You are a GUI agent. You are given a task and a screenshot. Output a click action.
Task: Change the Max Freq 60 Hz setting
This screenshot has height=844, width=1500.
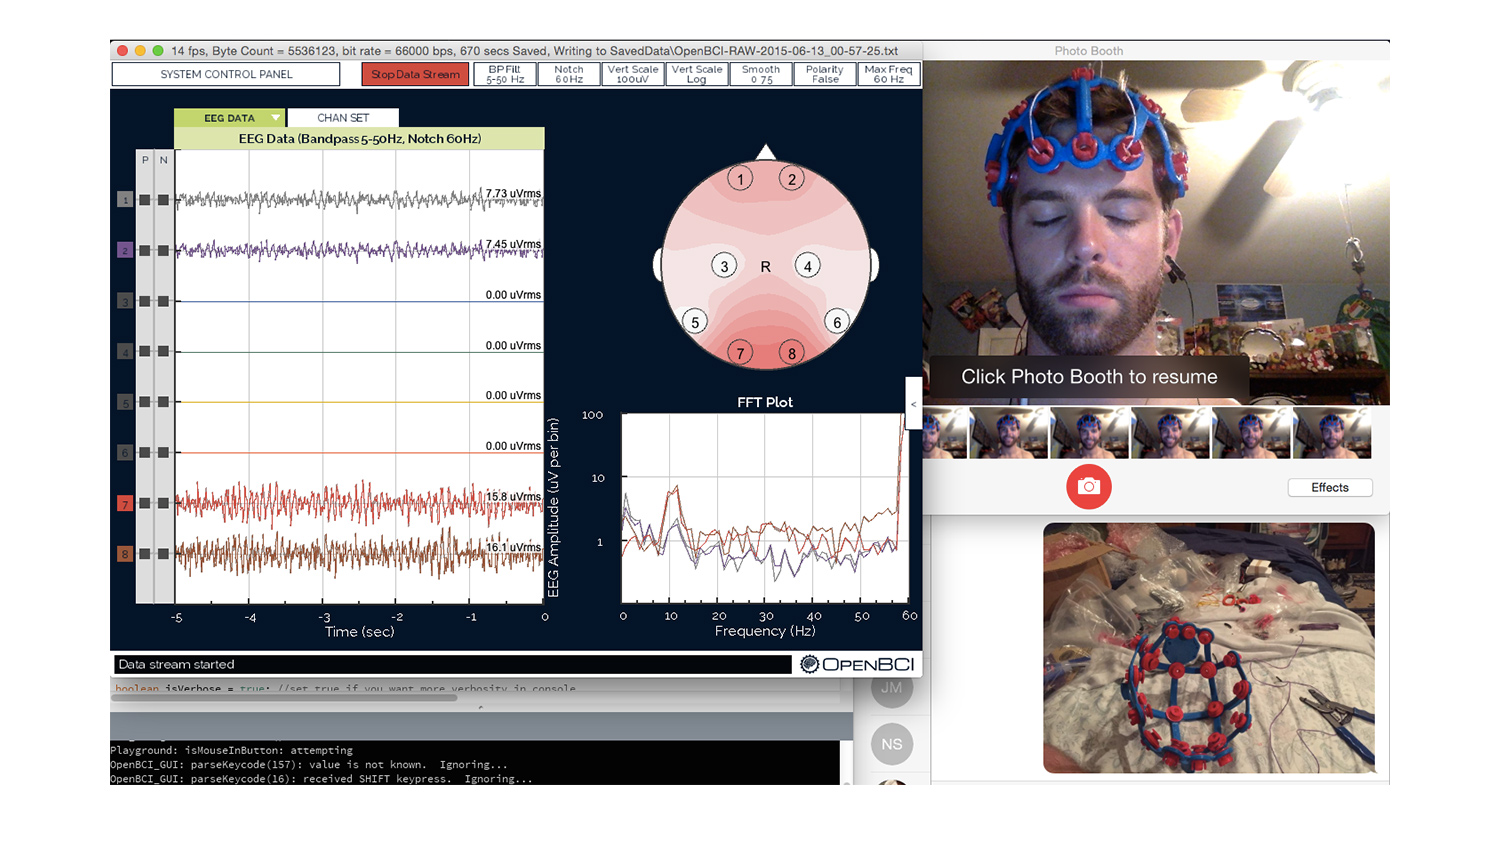point(889,74)
